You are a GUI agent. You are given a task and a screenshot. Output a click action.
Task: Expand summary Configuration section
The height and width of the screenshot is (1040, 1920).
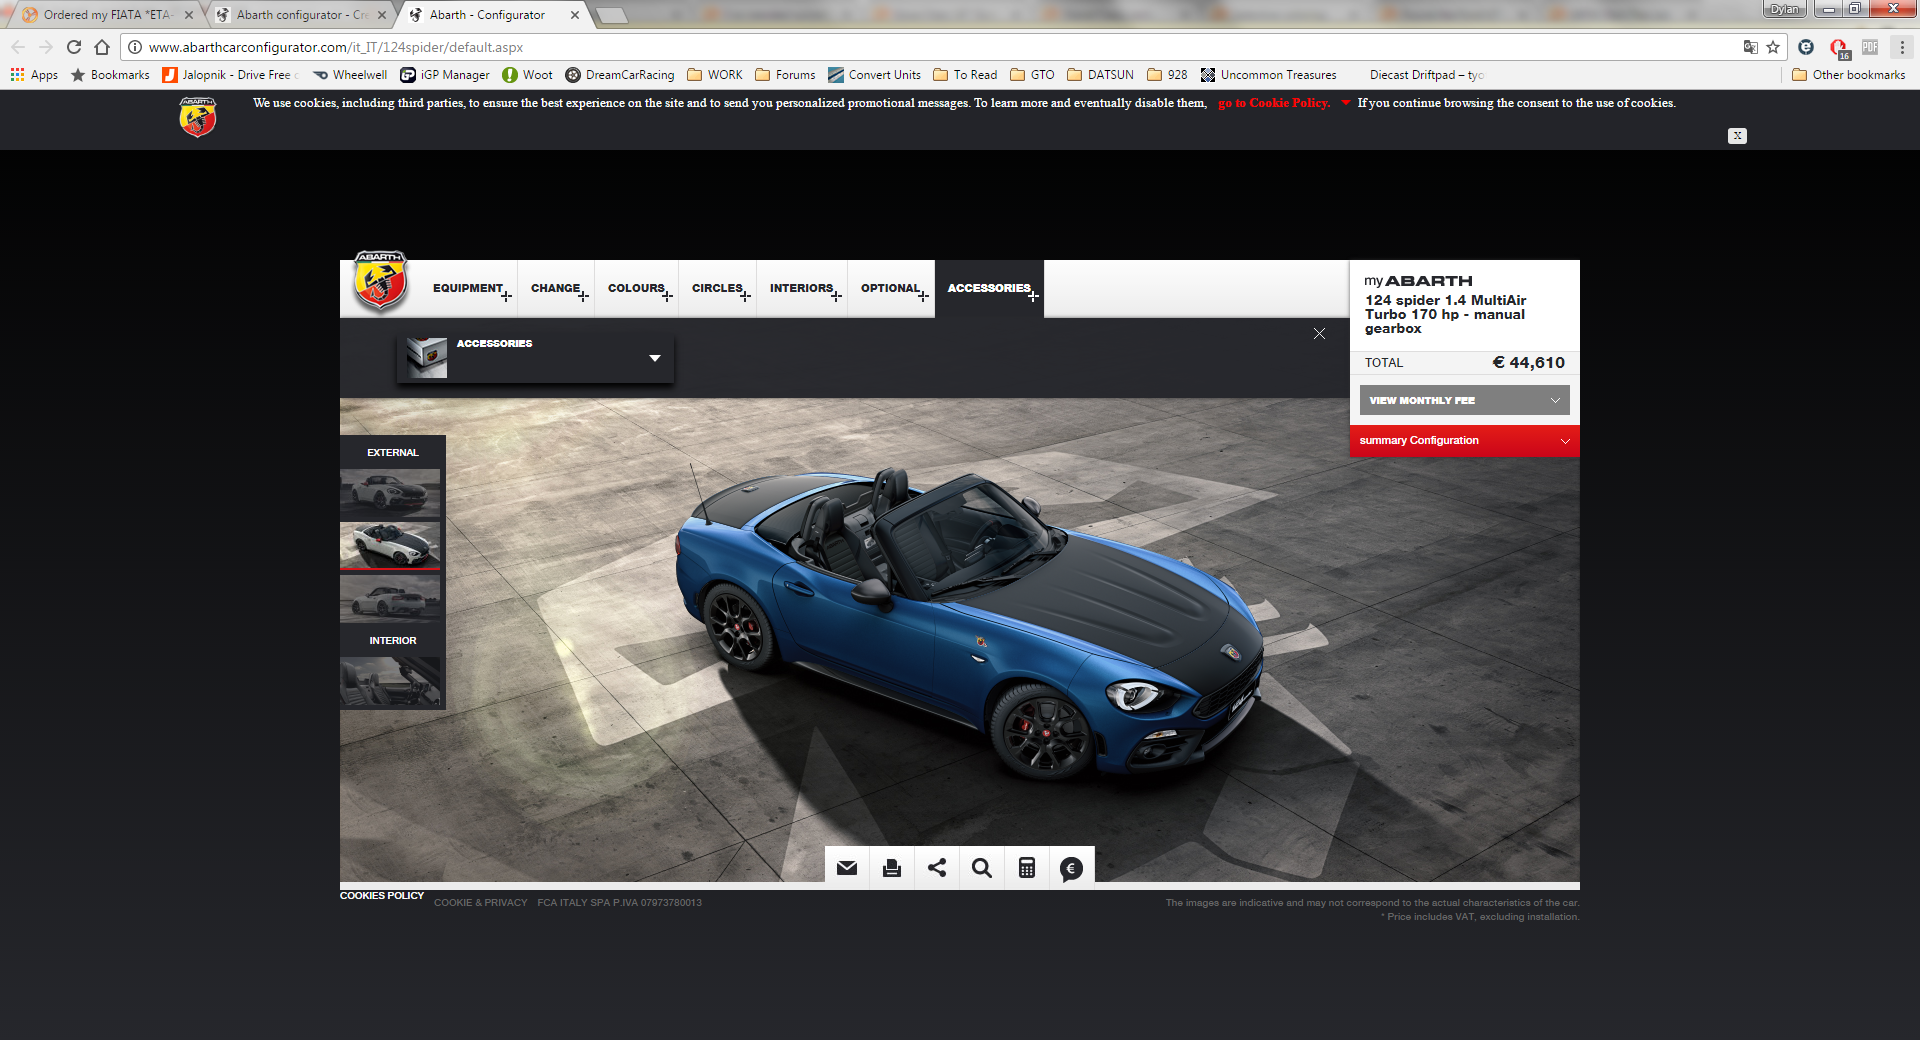coord(1464,441)
